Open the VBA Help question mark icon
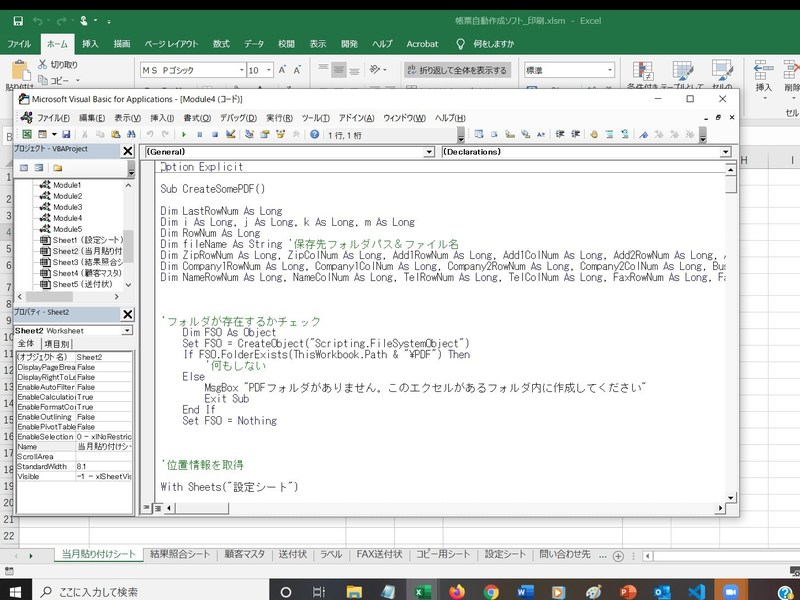Screen dimensions: 800x600 (x=315, y=134)
